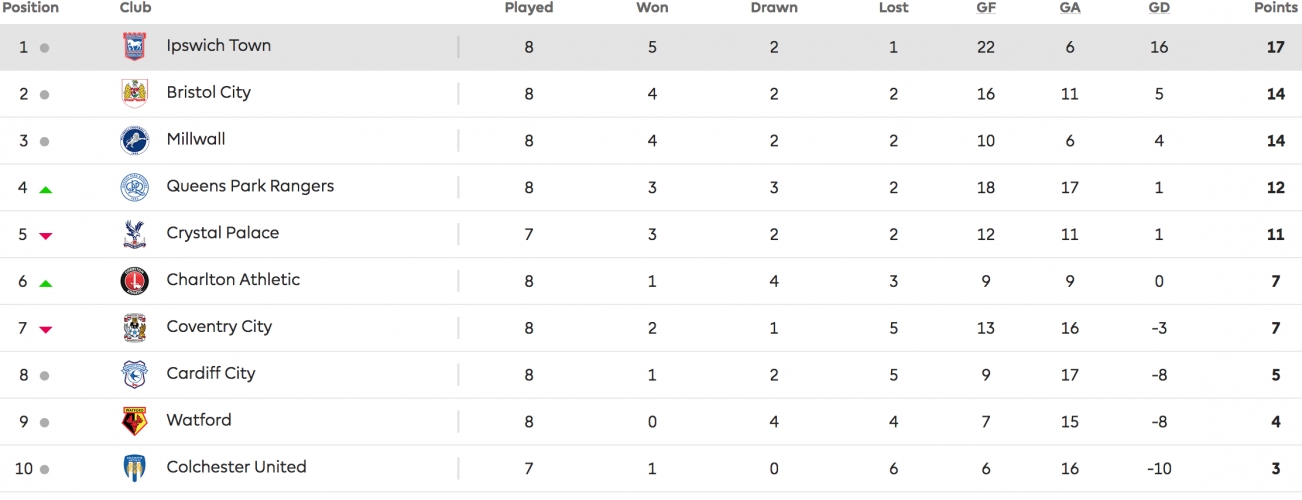This screenshot has height=500, width=1302.
Task: Sort table by Points column header
Action: tap(1275, 8)
